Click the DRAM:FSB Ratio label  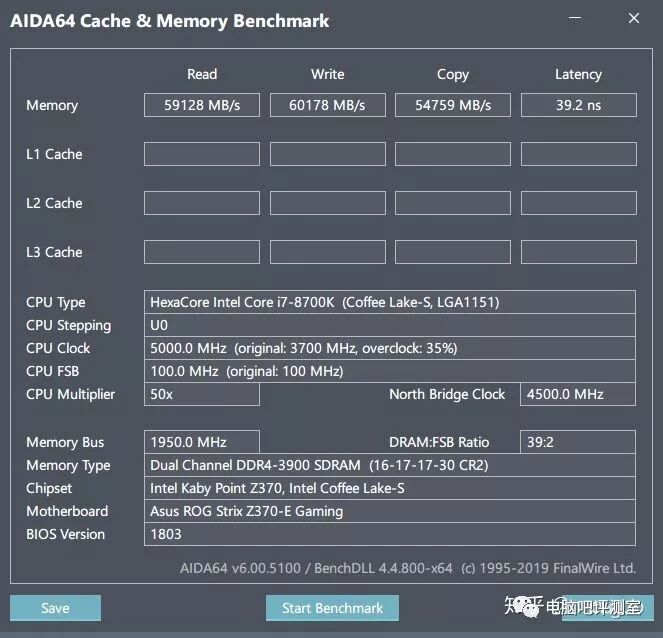coord(439,442)
